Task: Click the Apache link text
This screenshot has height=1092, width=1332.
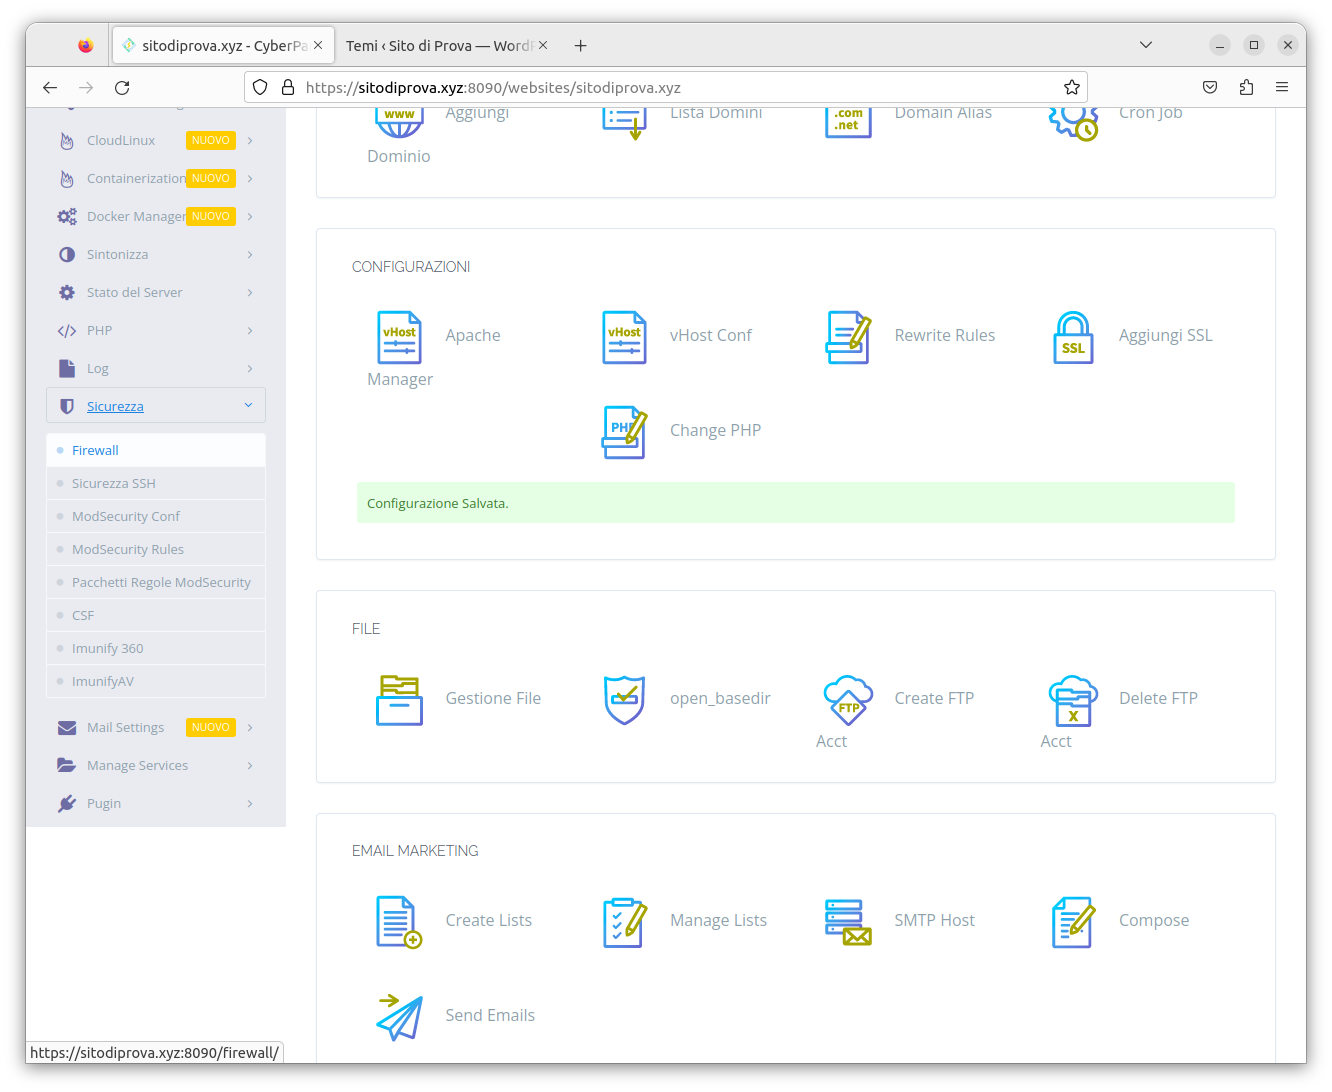Action: tap(473, 336)
